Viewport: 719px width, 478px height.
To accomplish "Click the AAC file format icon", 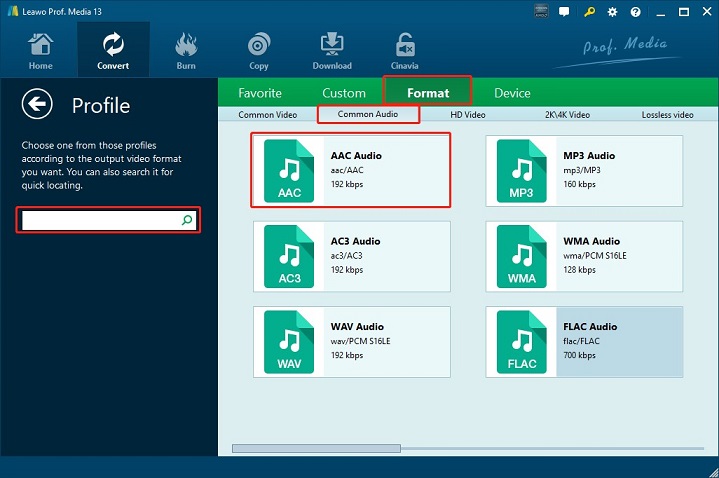I will pos(289,171).
